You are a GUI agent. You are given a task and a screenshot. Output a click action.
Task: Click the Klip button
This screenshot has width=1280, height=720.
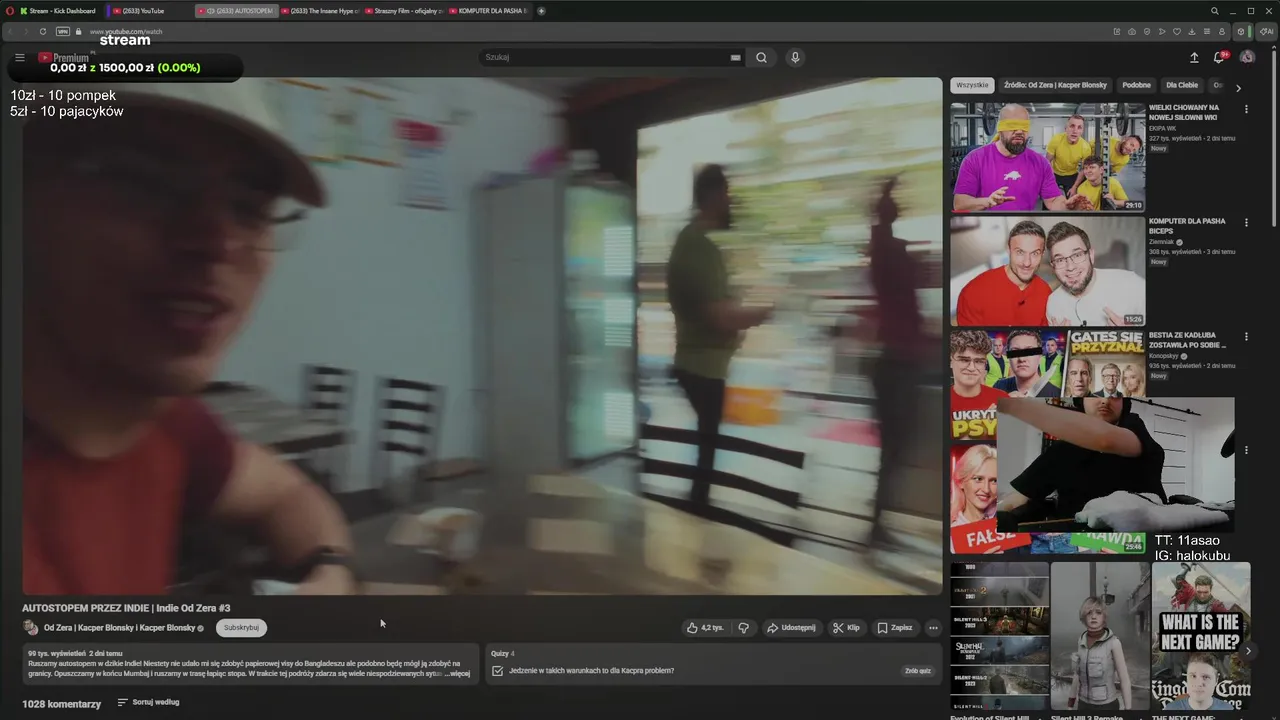point(846,628)
